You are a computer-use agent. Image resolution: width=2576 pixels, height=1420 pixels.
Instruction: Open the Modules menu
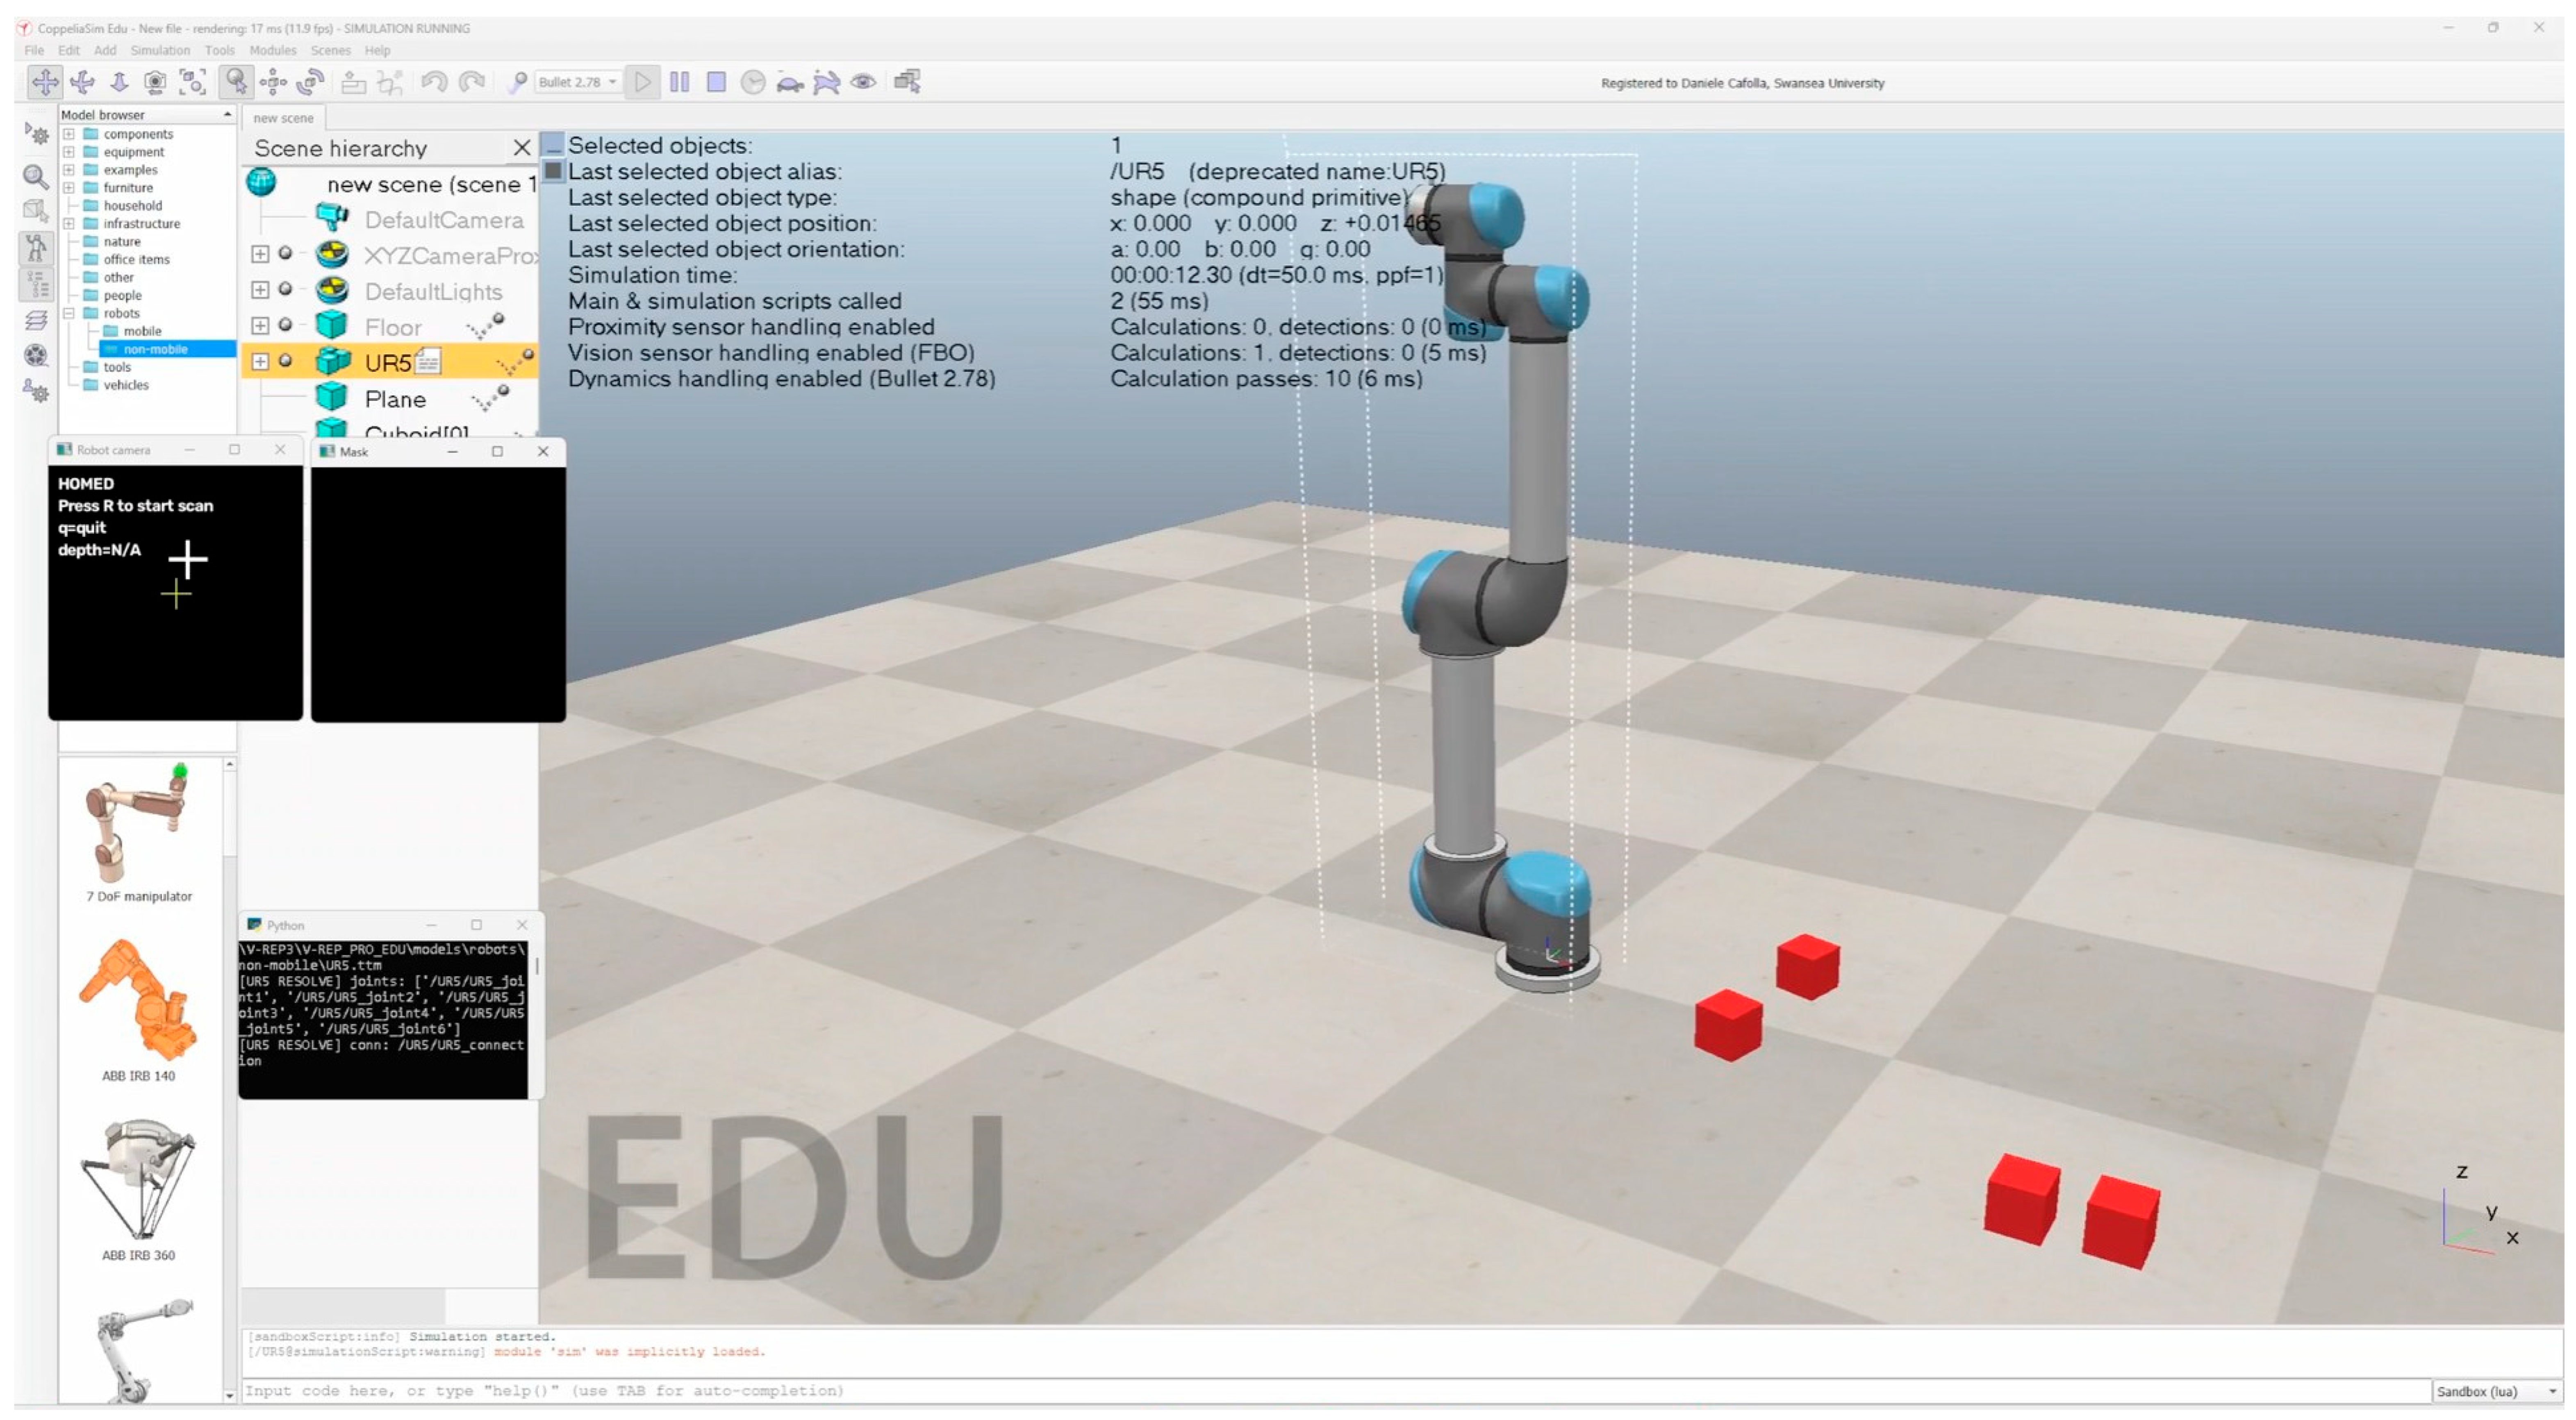click(x=273, y=50)
